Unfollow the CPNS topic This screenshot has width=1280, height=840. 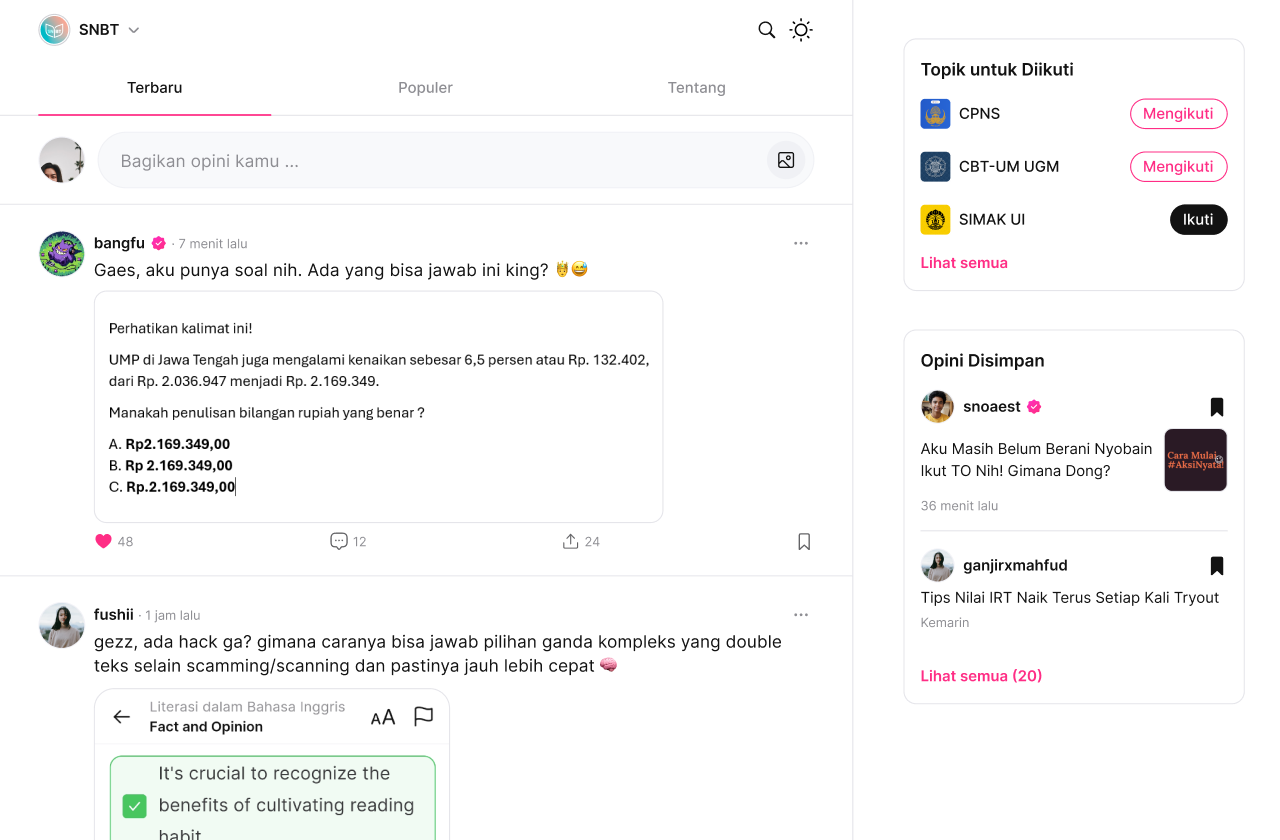pos(1178,114)
